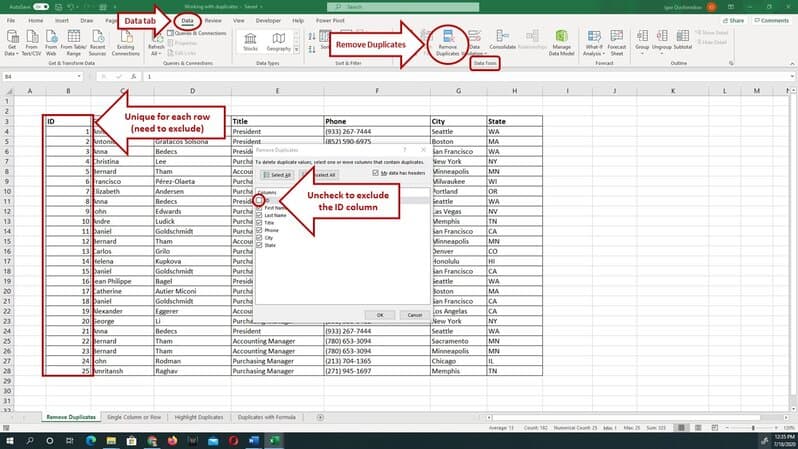Image resolution: width=798 pixels, height=449 pixels.
Task: Toggle the Title column checkbox
Action: tap(259, 222)
